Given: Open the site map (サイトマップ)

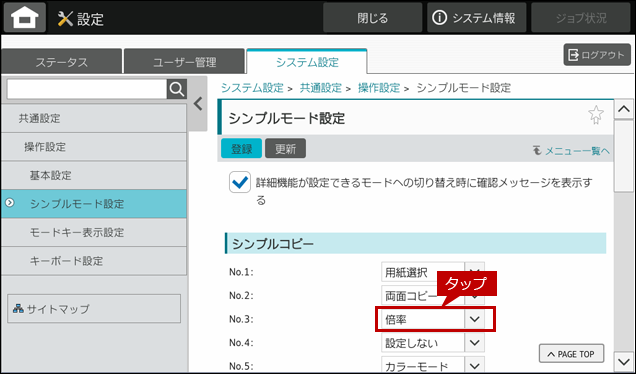Looking at the screenshot, I should pyautogui.click(x=94, y=309).
